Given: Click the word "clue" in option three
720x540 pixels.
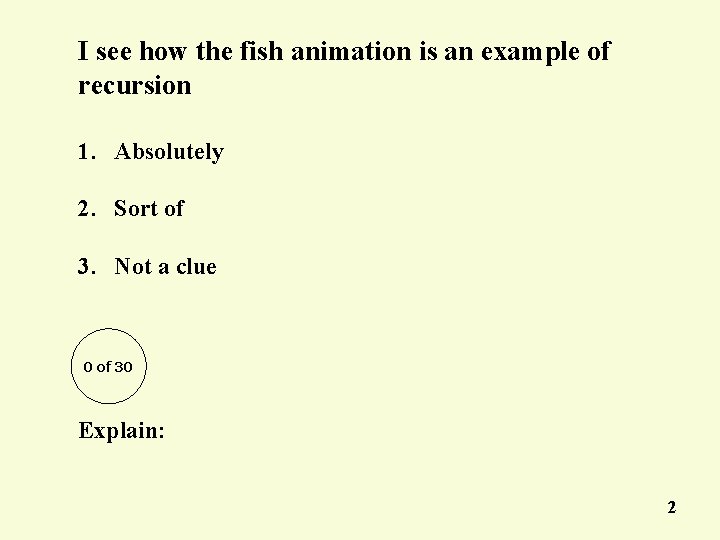Looking at the screenshot, I should pyautogui.click(x=196, y=266).
